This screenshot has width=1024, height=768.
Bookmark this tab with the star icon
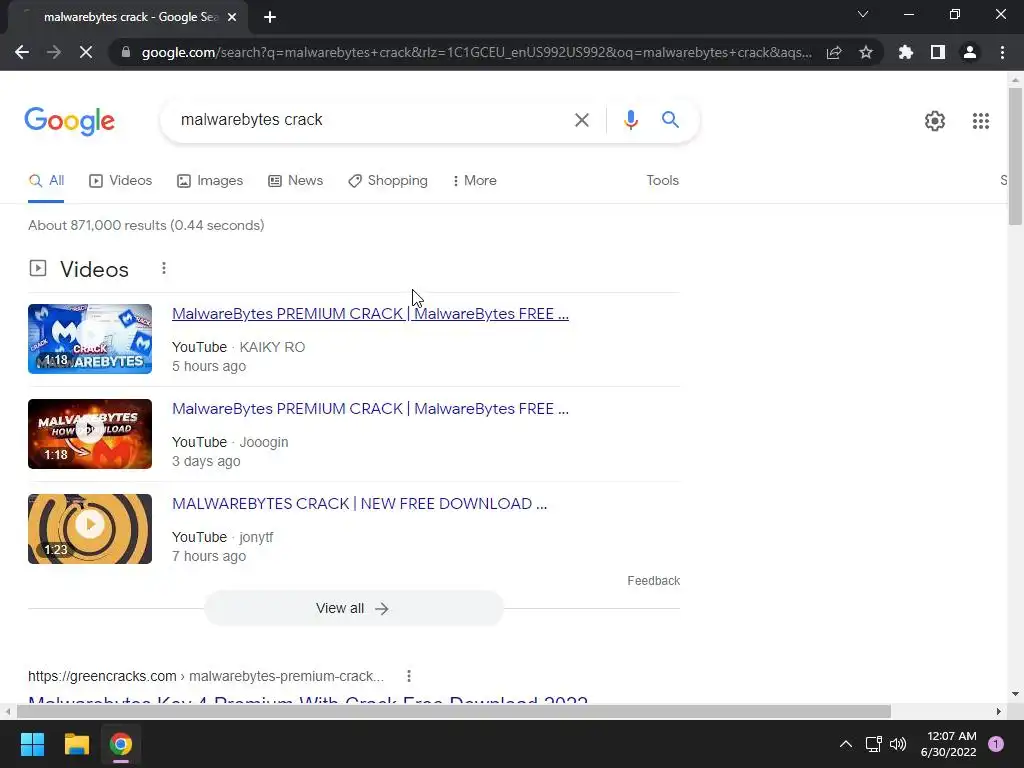pyautogui.click(x=866, y=52)
